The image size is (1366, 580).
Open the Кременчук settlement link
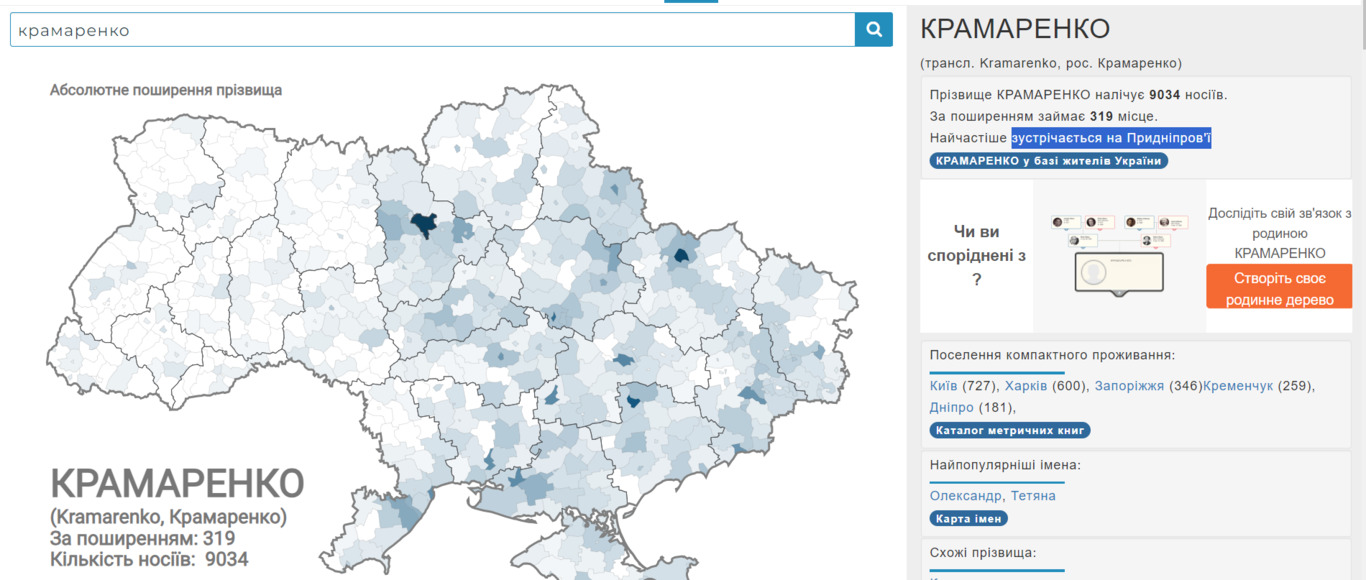pos(1237,386)
